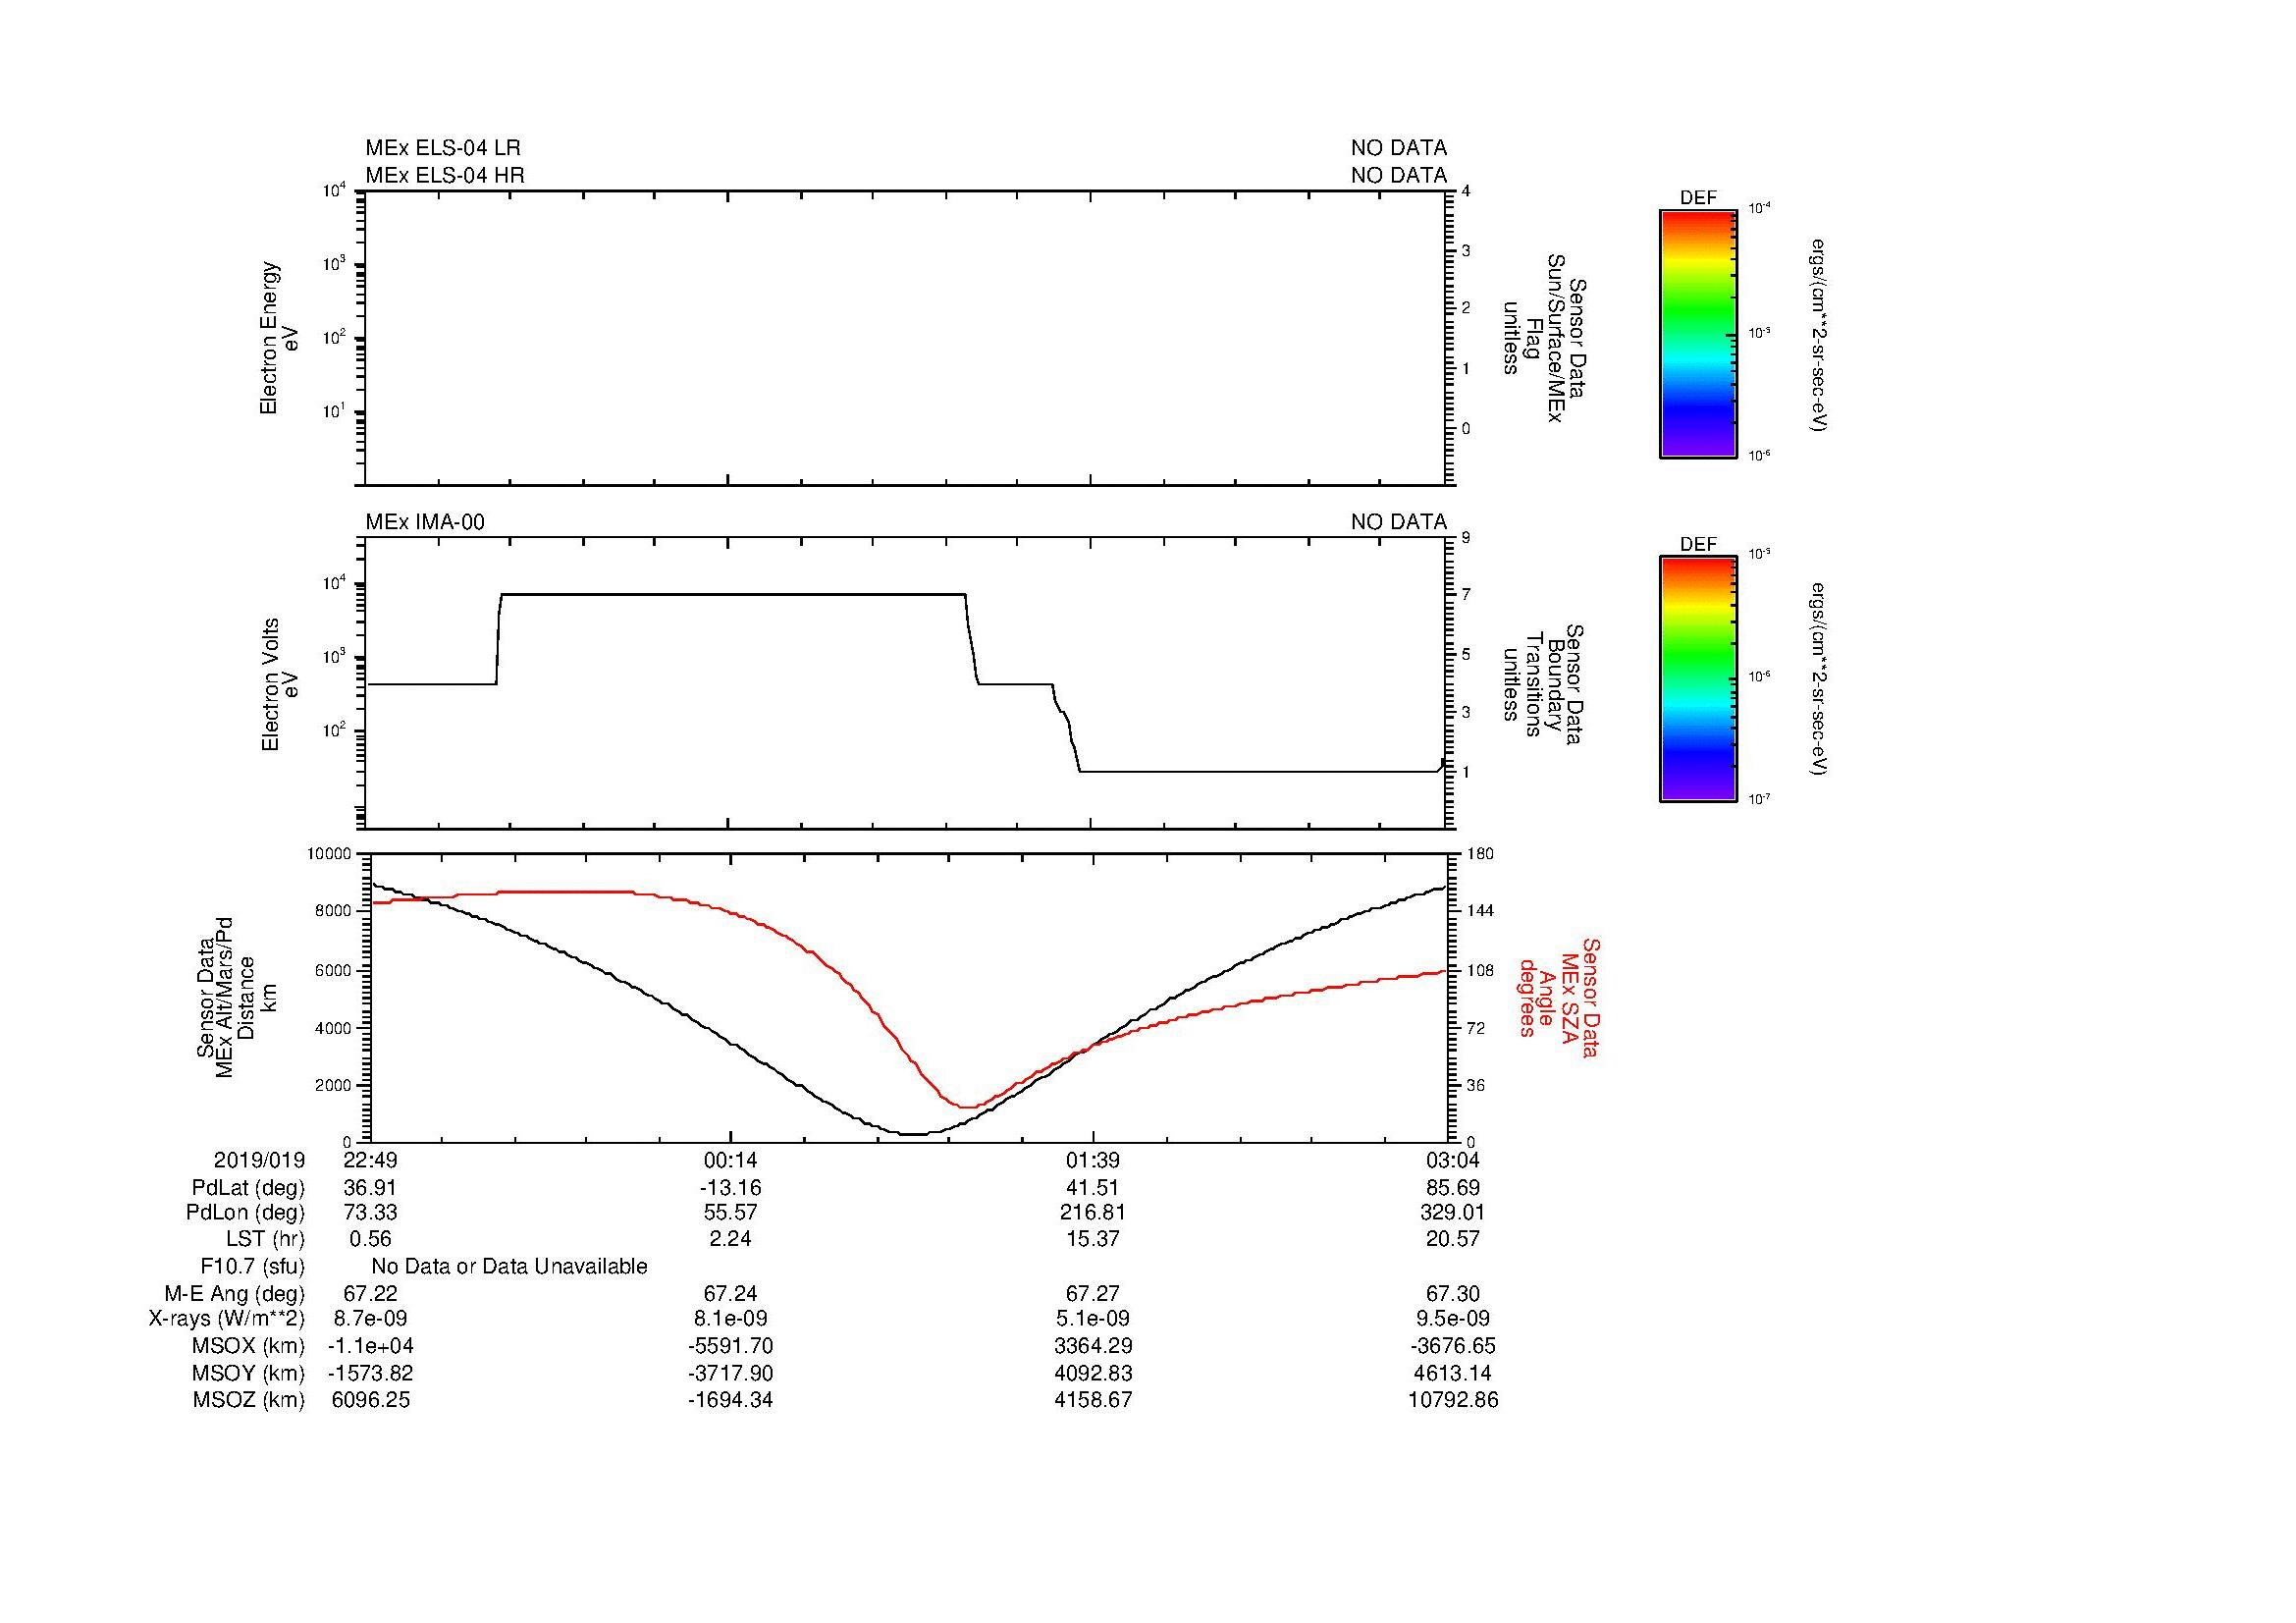Click PdLat value 85.69

coord(1454,1188)
